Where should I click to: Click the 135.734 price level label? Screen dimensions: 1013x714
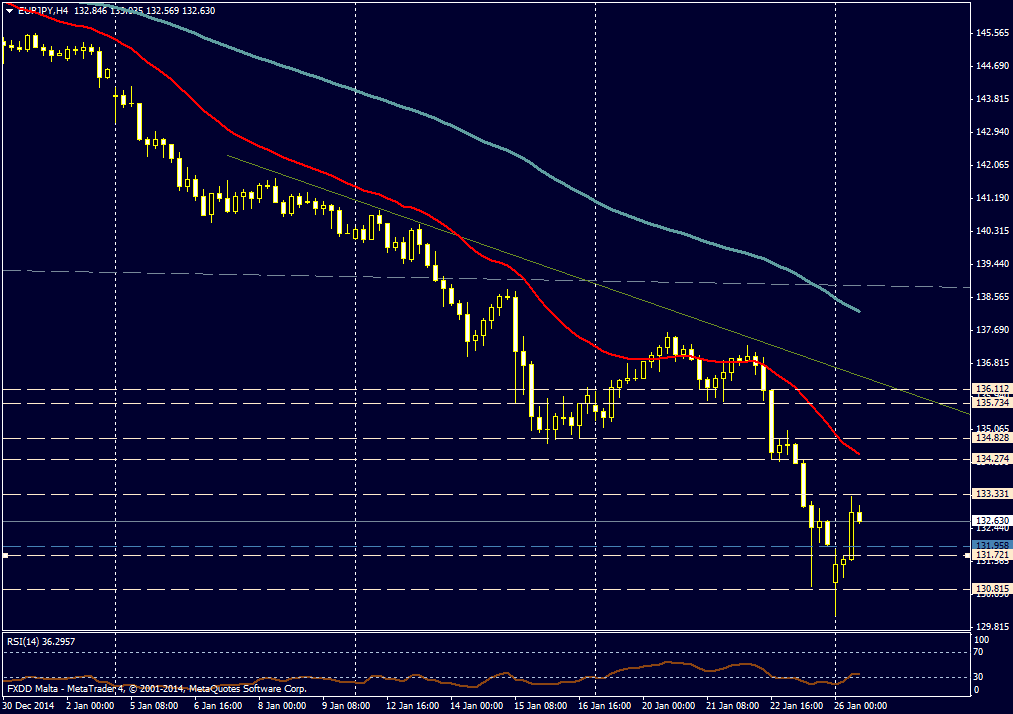[x=989, y=403]
